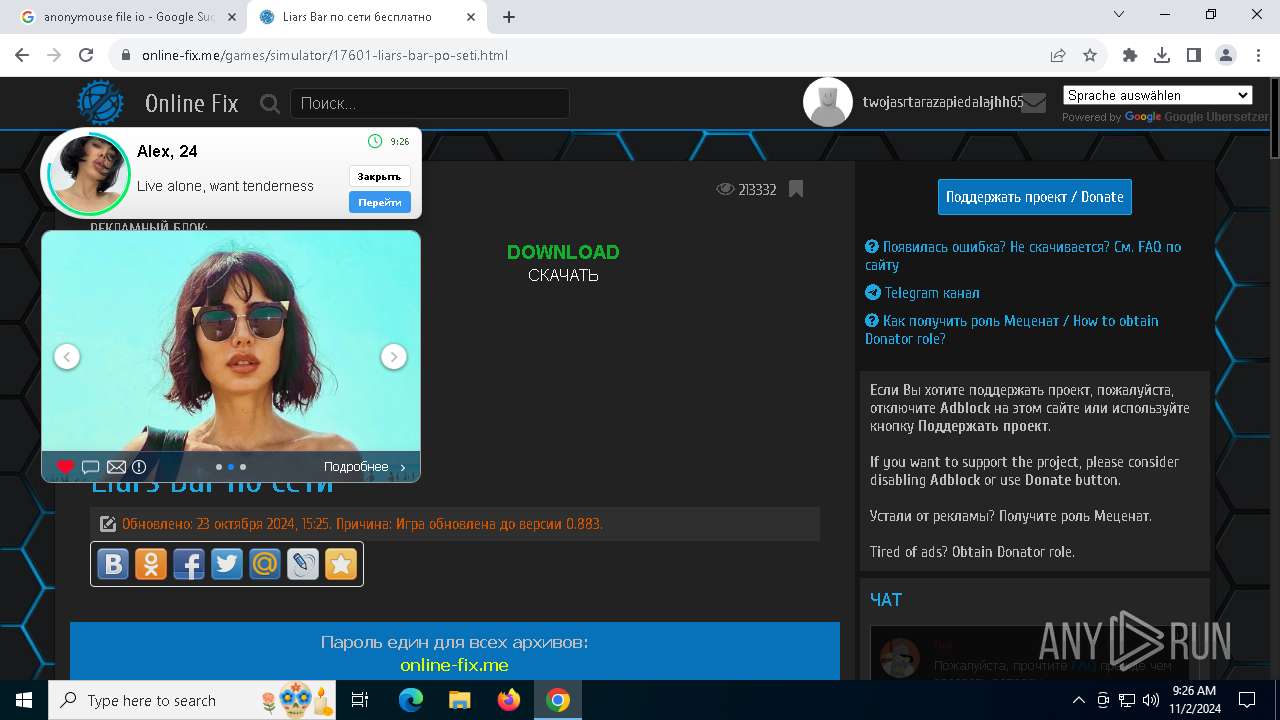The width and height of the screenshot is (1280, 720).
Task: Click the Online Fix gear logo
Action: tap(101, 103)
